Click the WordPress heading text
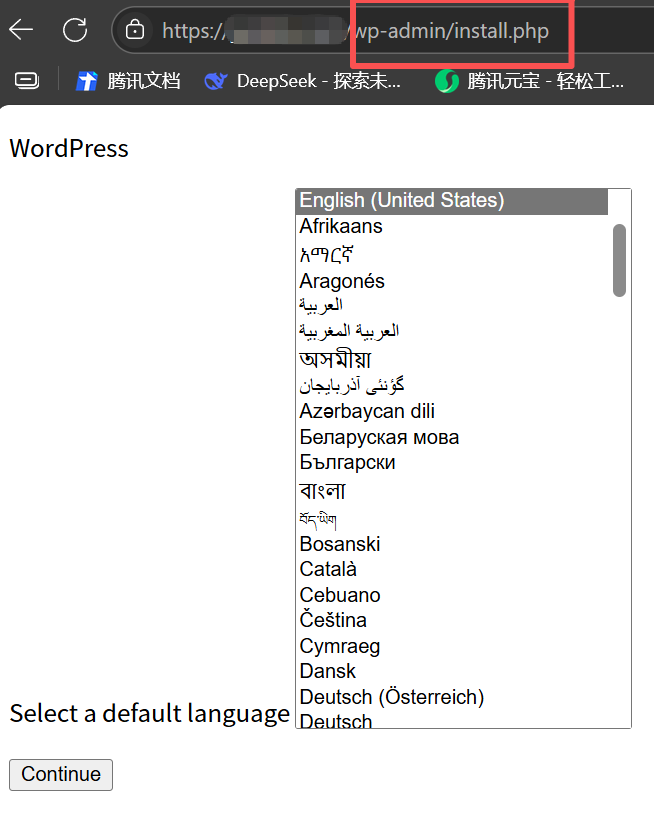This screenshot has height=828, width=654. tap(69, 148)
